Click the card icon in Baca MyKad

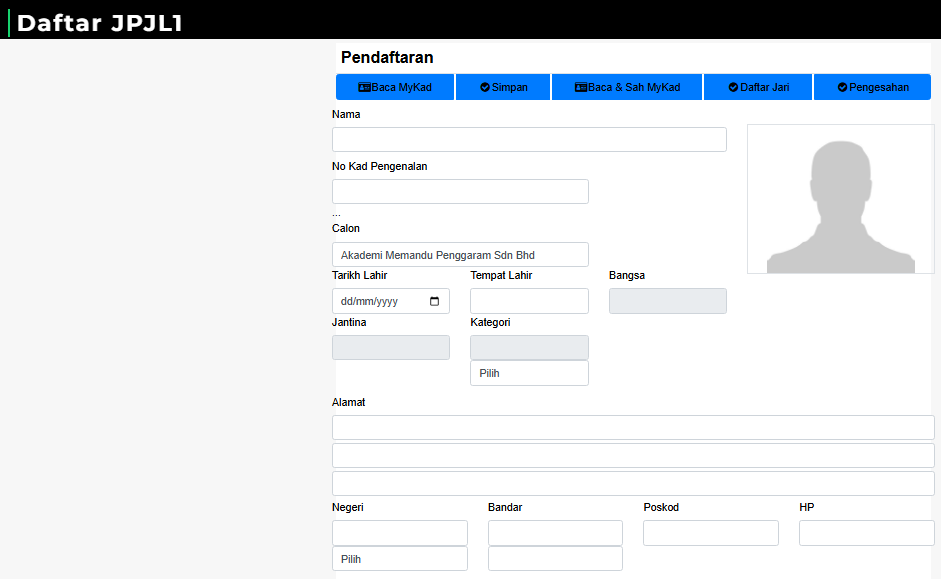(x=364, y=88)
